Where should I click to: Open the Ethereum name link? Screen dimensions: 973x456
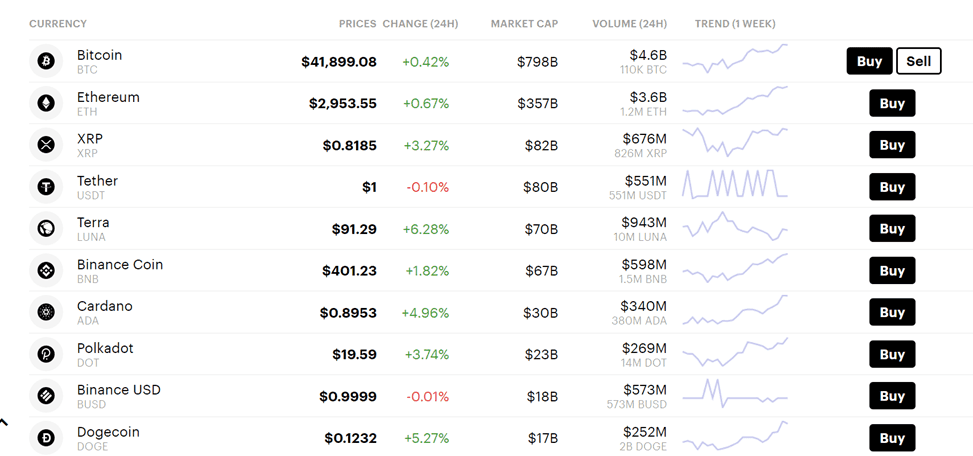(108, 97)
